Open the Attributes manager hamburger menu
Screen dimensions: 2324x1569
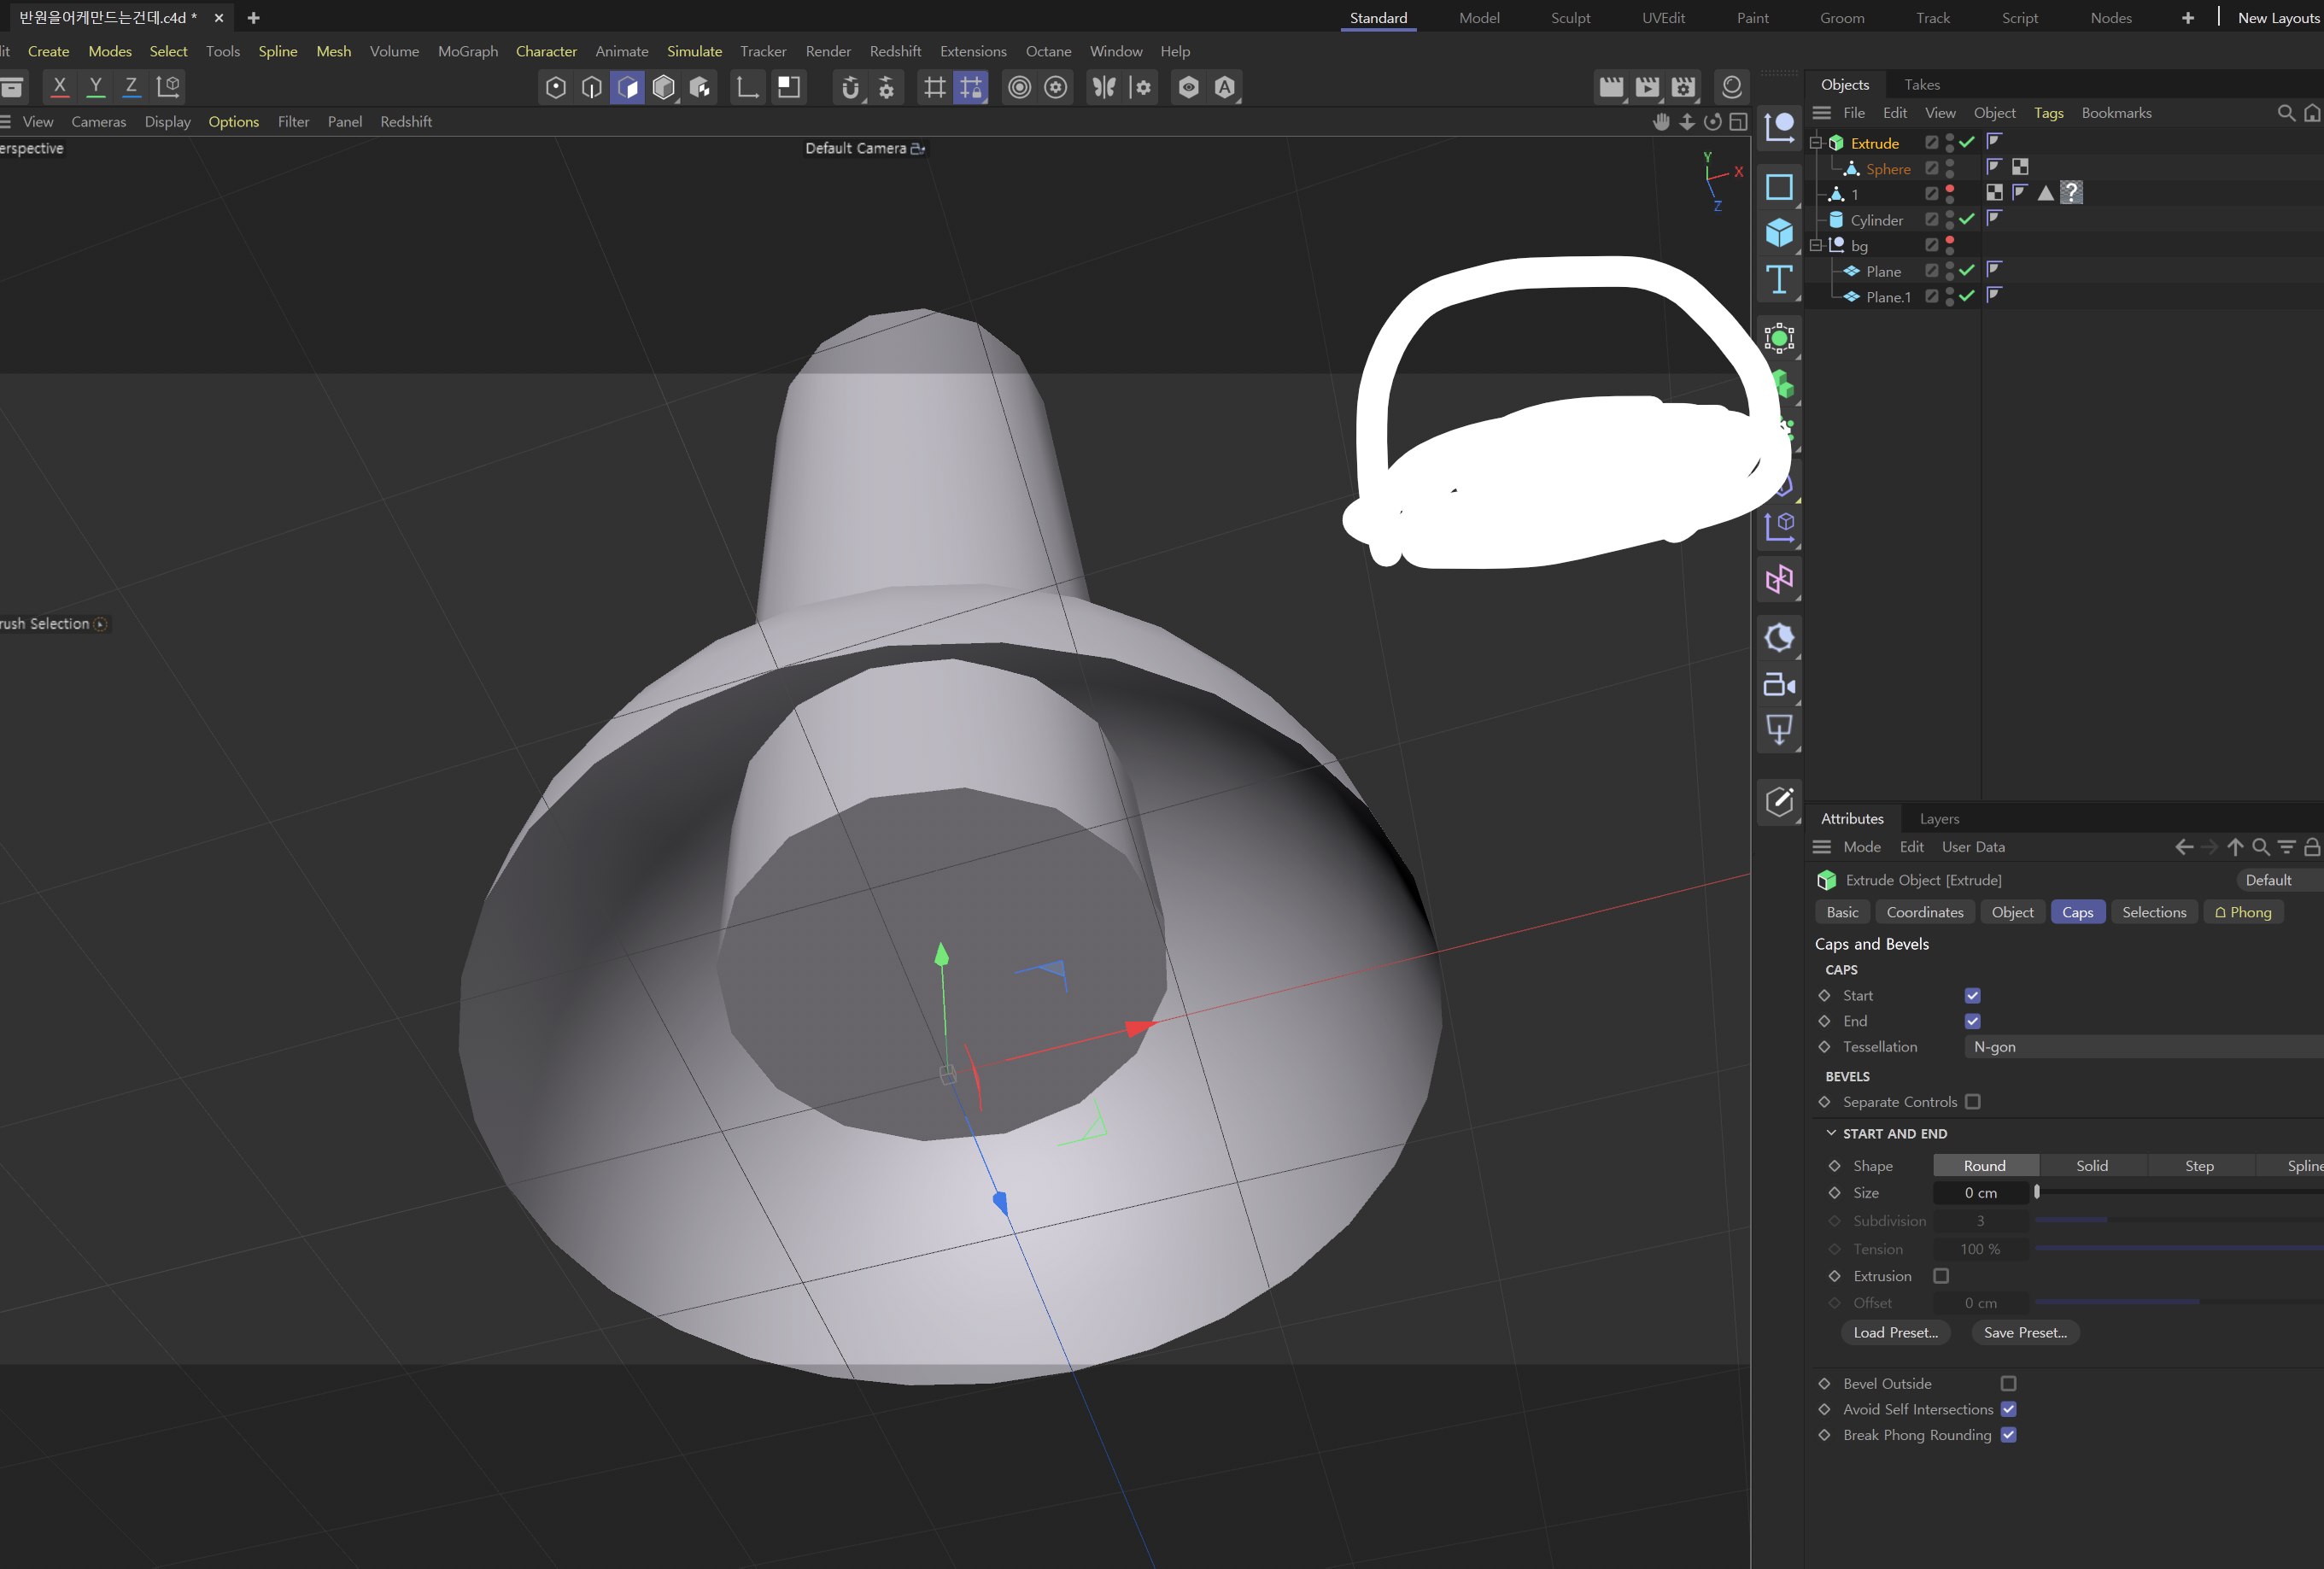pos(1822,847)
